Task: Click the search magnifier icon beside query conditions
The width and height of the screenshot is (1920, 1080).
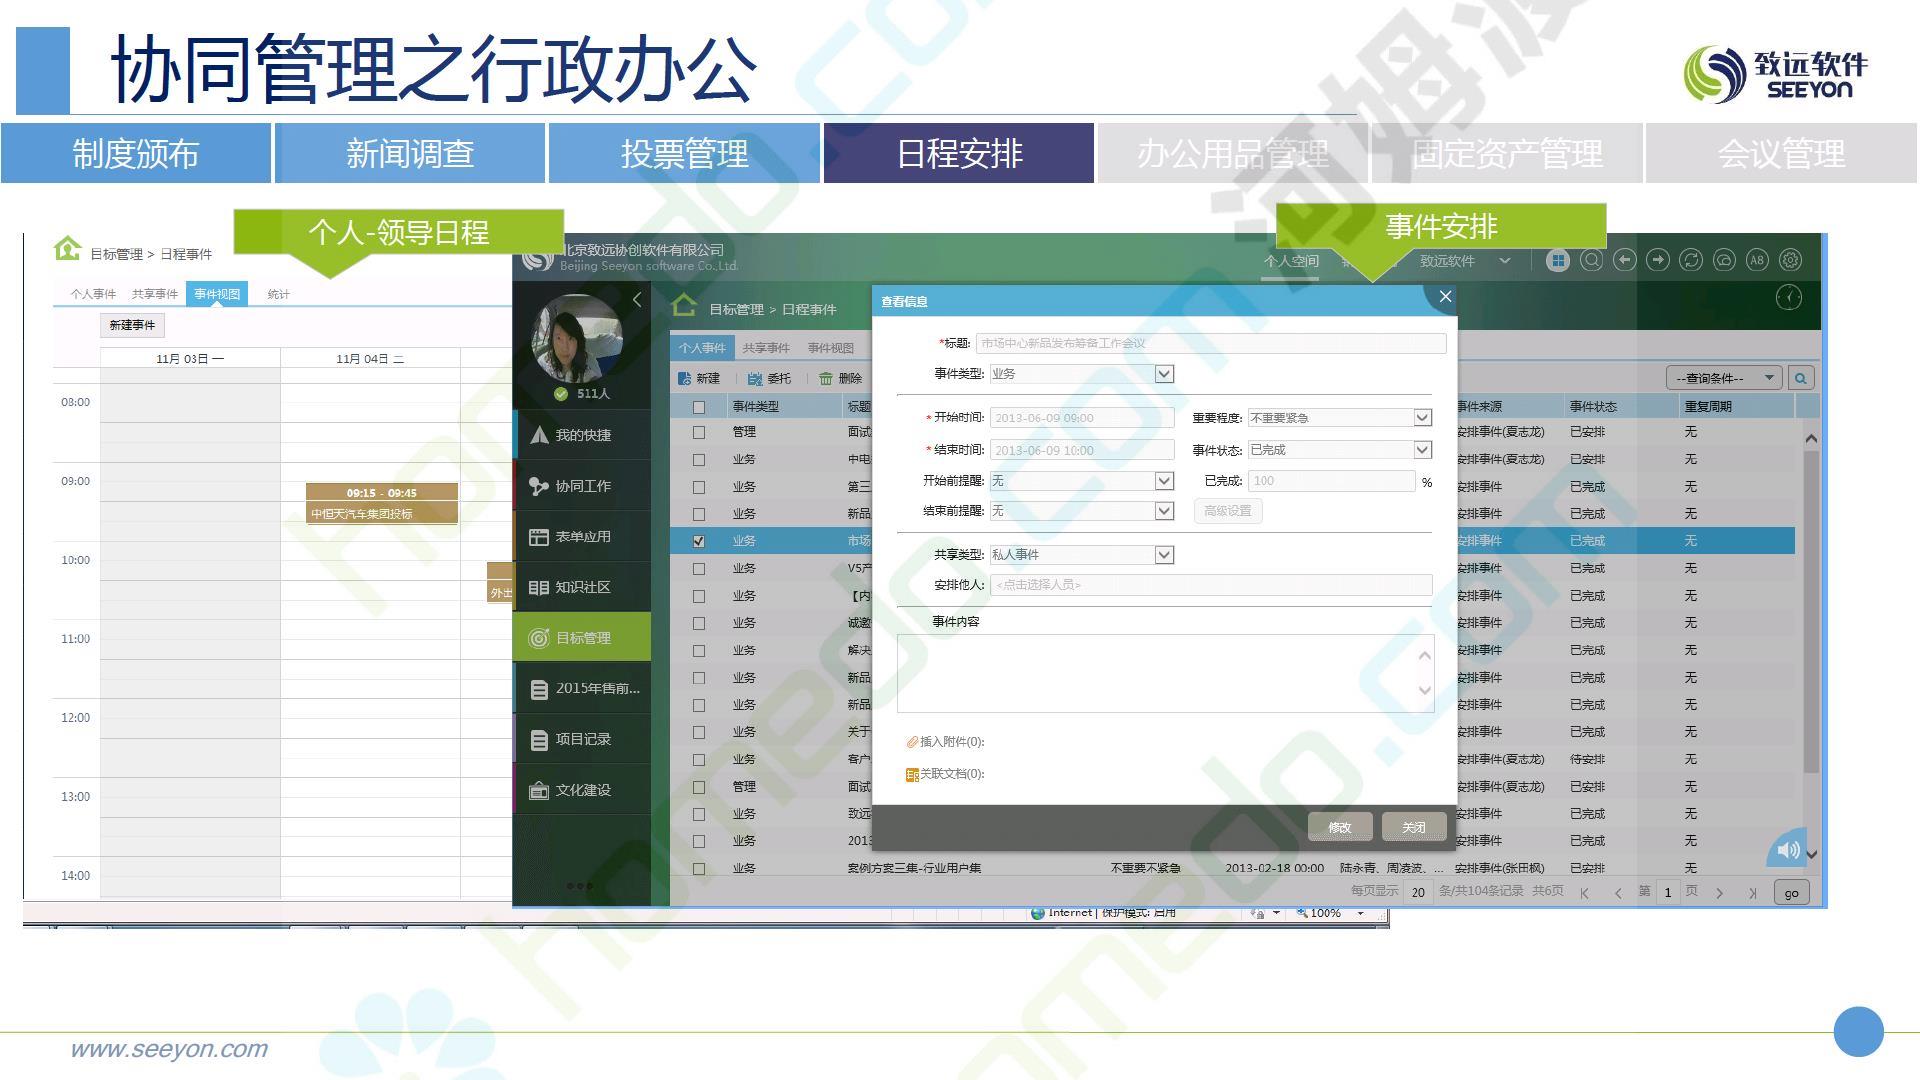Action: pyautogui.click(x=1800, y=378)
